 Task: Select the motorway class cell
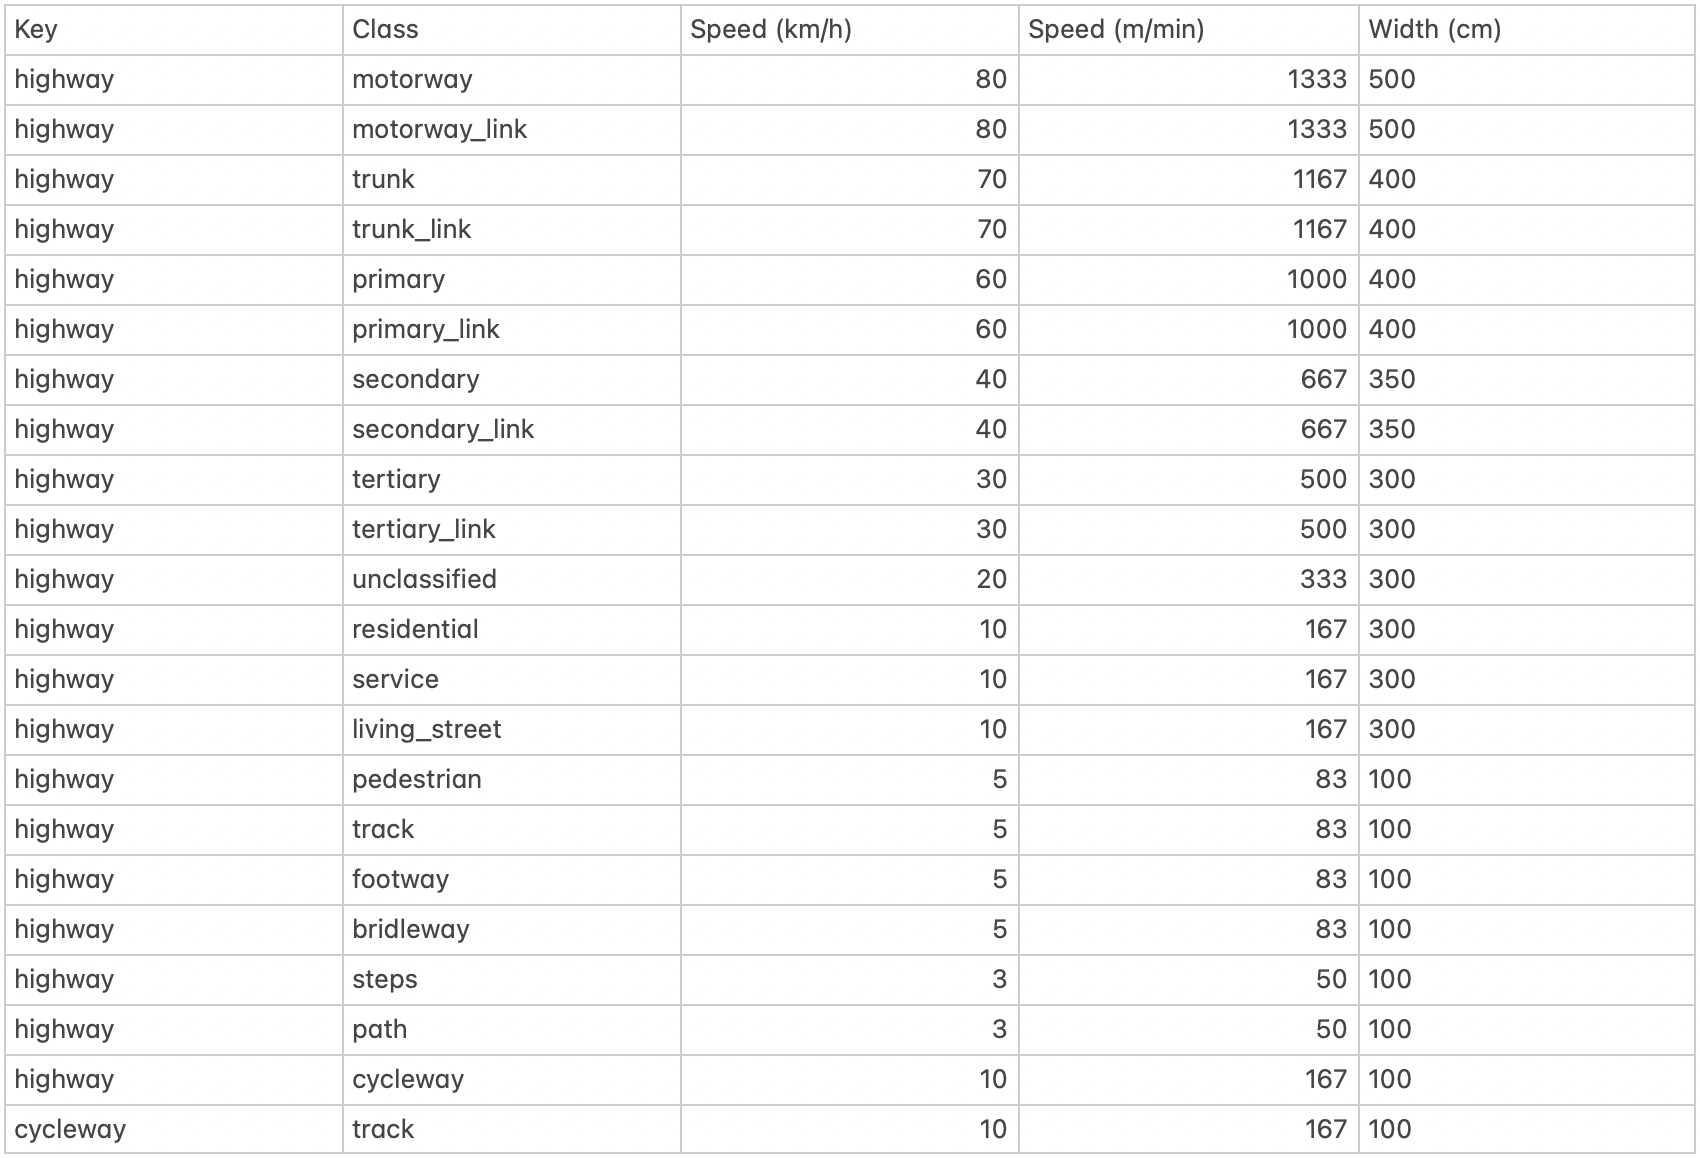pos(412,80)
